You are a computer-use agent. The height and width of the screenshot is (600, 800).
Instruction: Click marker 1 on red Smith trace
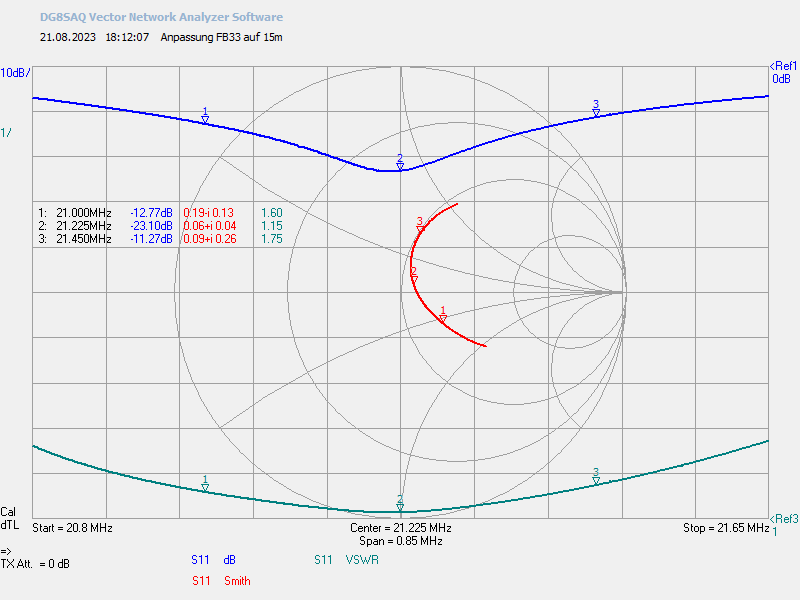point(443,314)
